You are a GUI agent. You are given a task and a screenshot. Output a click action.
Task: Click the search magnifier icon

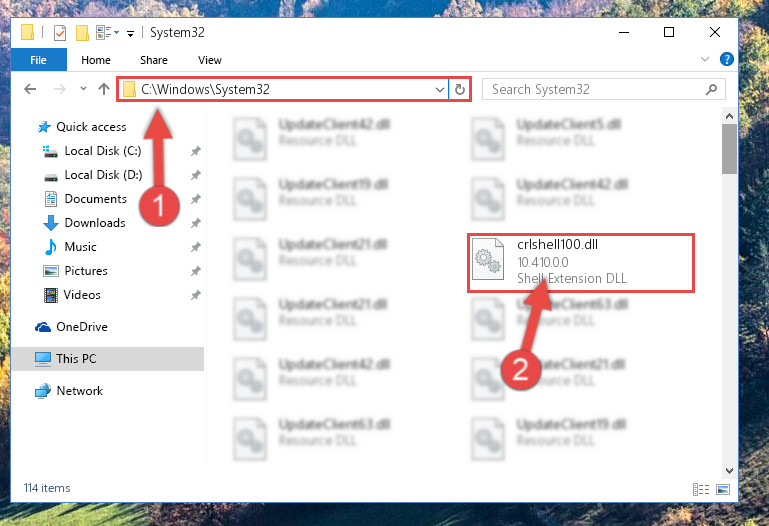(x=711, y=89)
